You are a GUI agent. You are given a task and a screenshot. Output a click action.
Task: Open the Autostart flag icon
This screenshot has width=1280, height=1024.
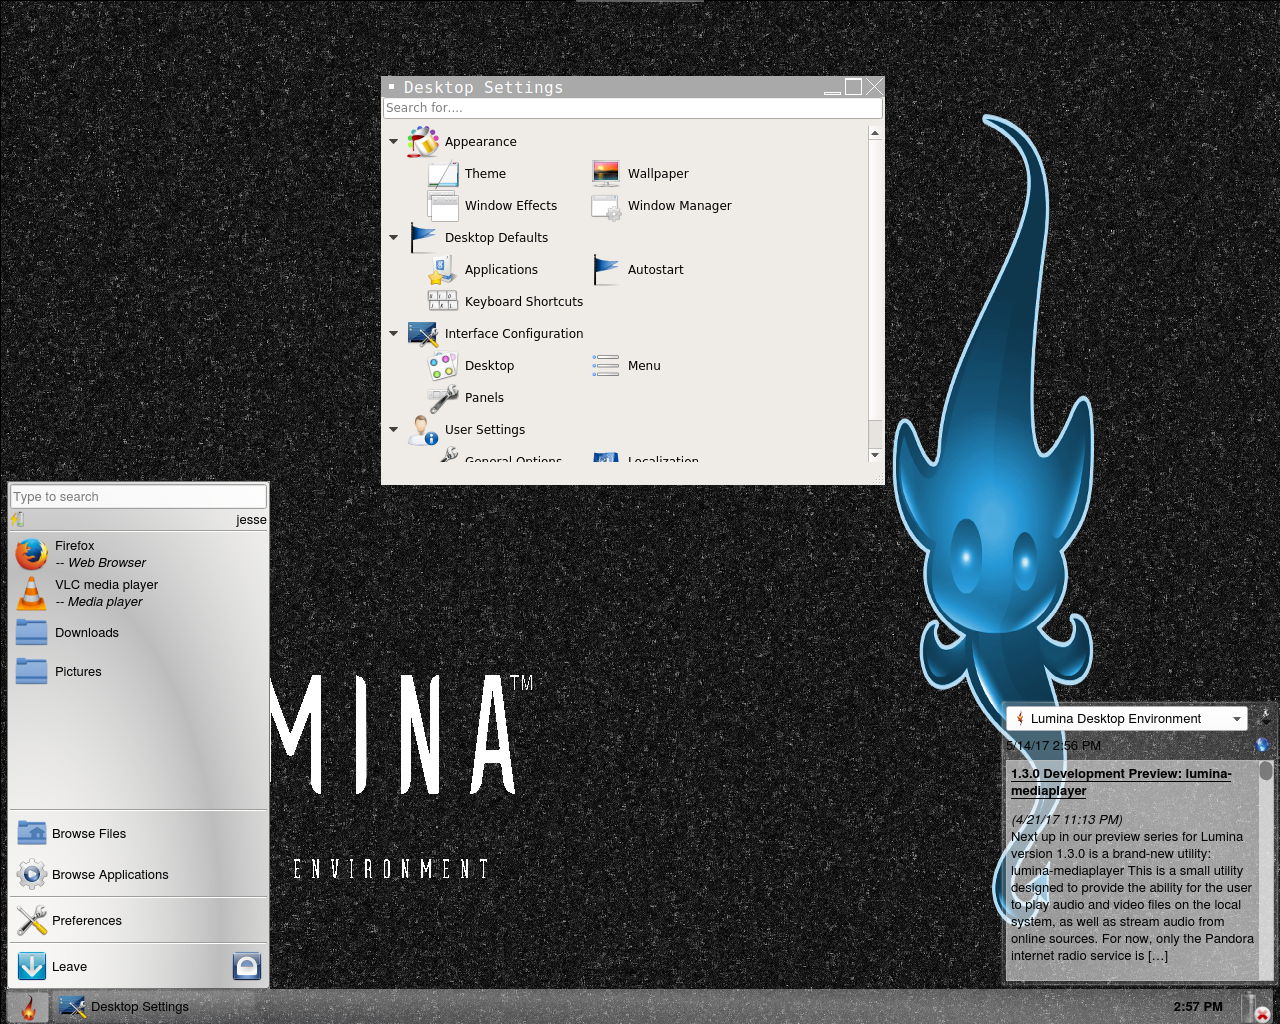[606, 270]
